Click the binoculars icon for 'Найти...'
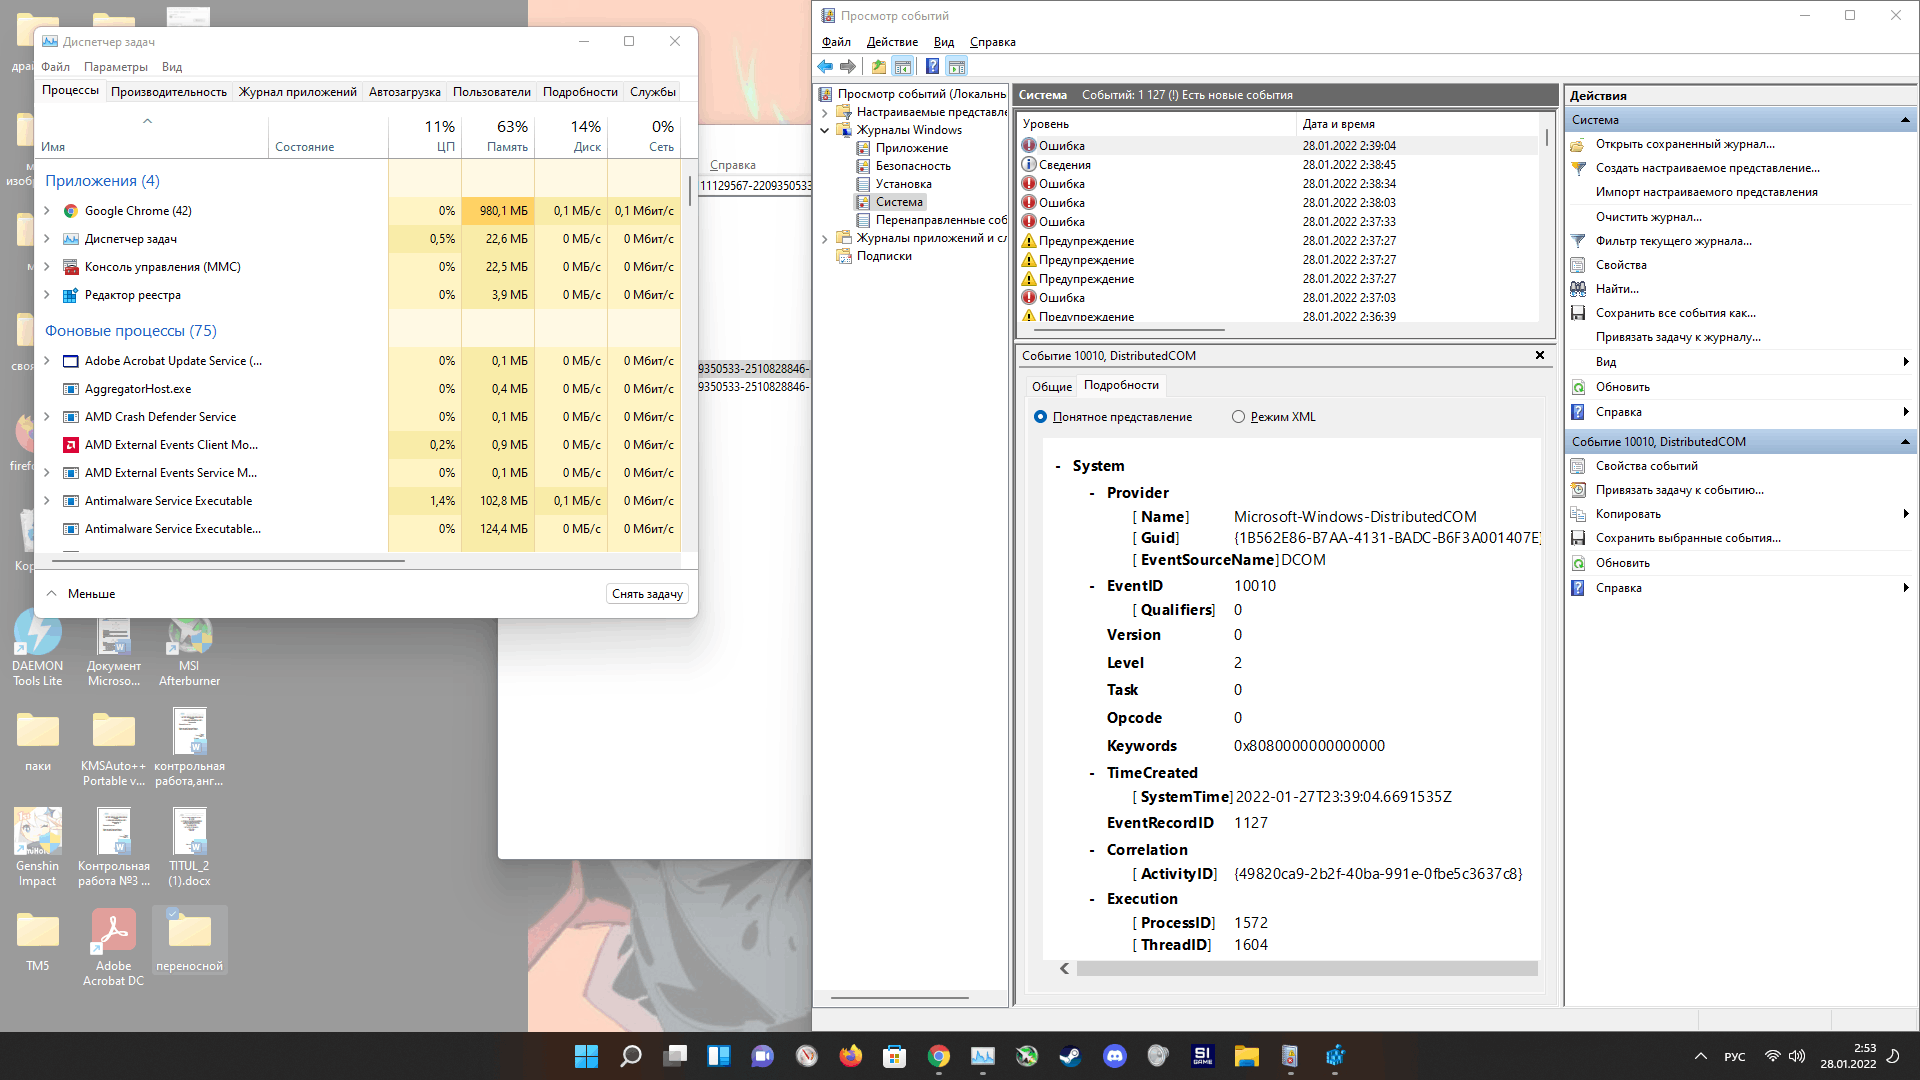The width and height of the screenshot is (1920, 1080). click(x=1578, y=289)
